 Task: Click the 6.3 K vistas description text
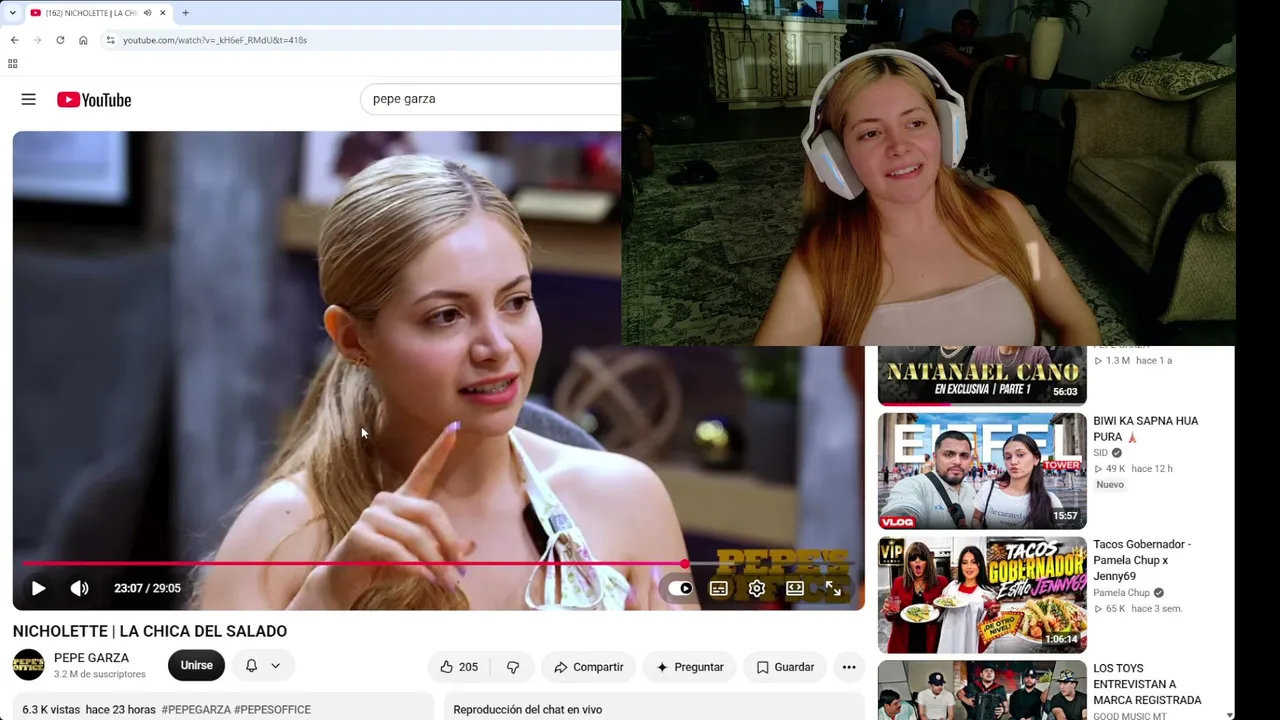[x=50, y=710]
